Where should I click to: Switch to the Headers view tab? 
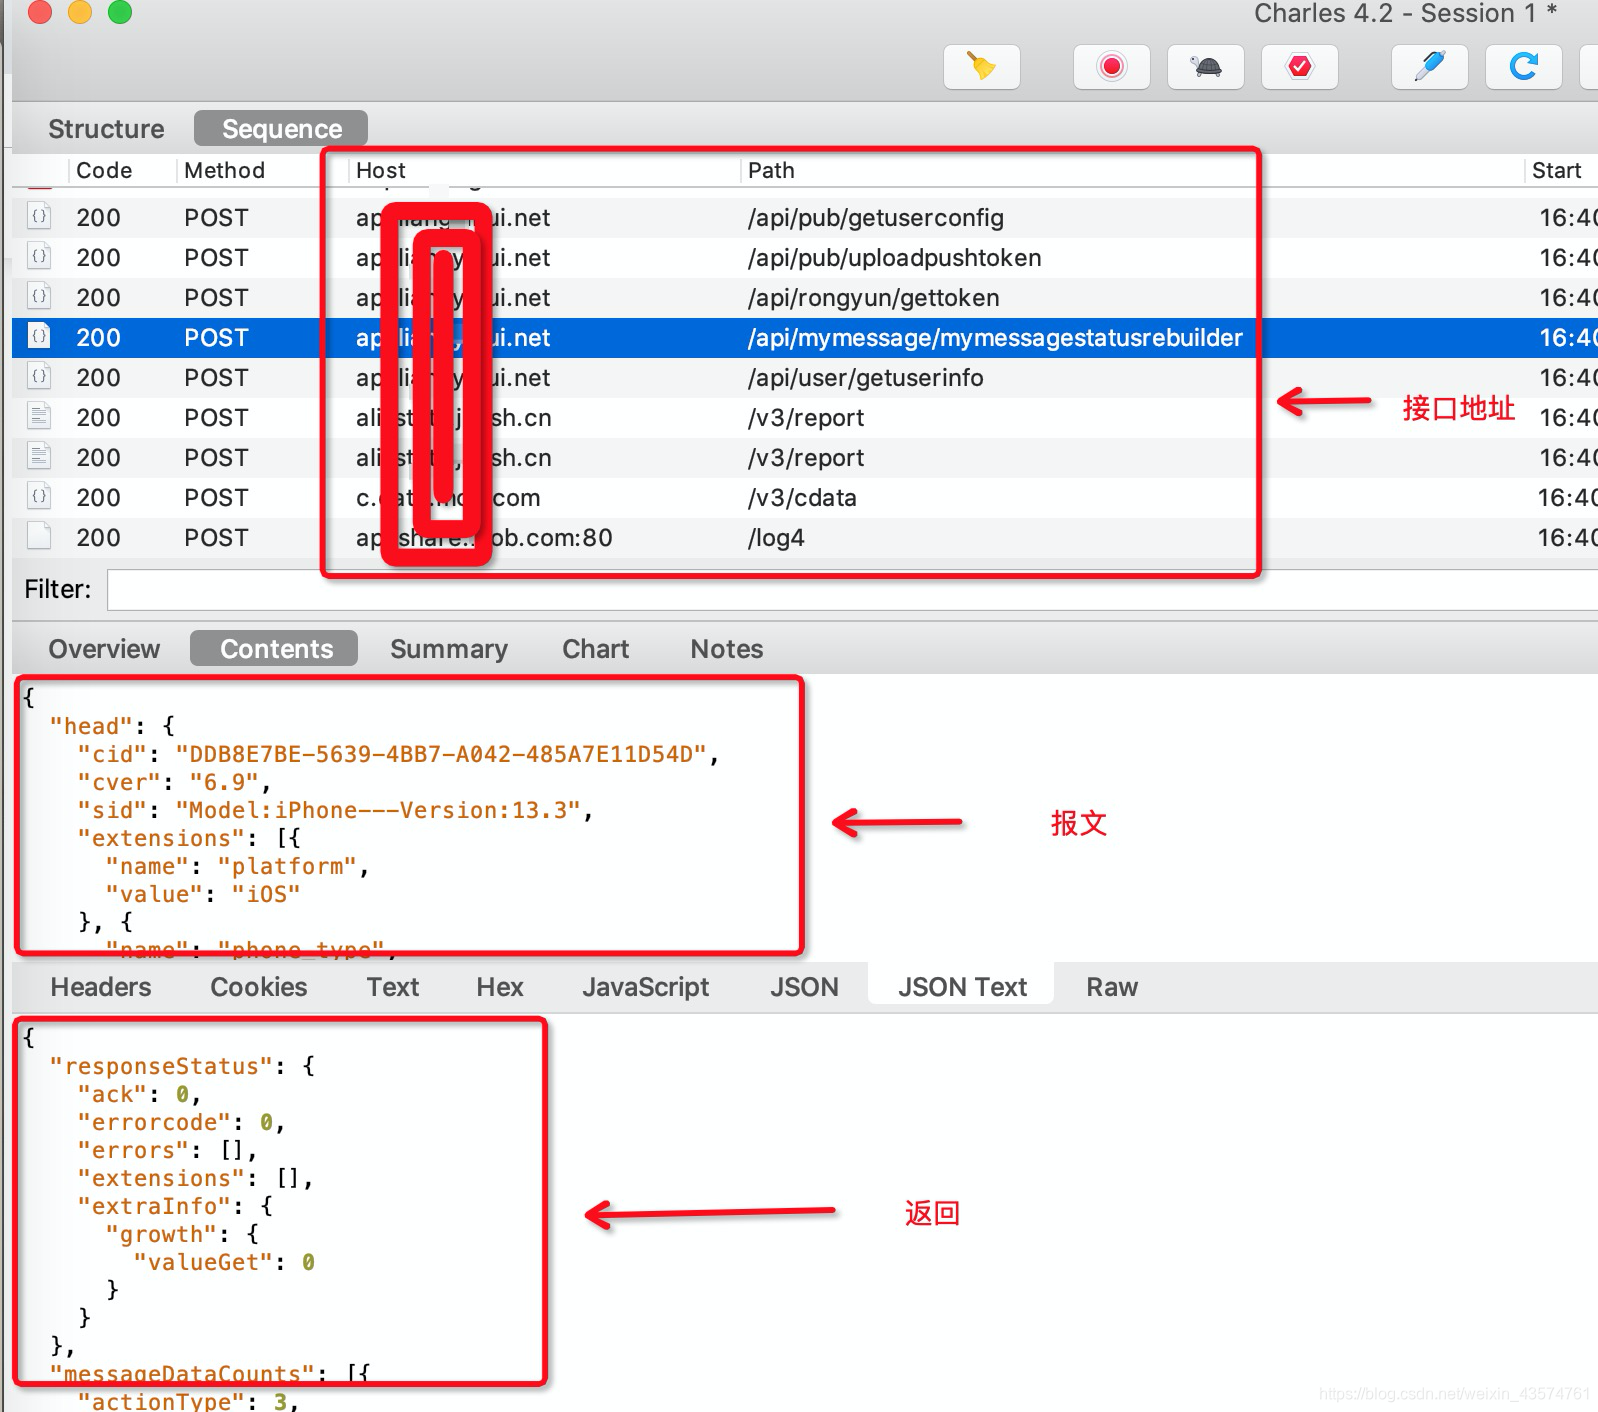tap(101, 987)
